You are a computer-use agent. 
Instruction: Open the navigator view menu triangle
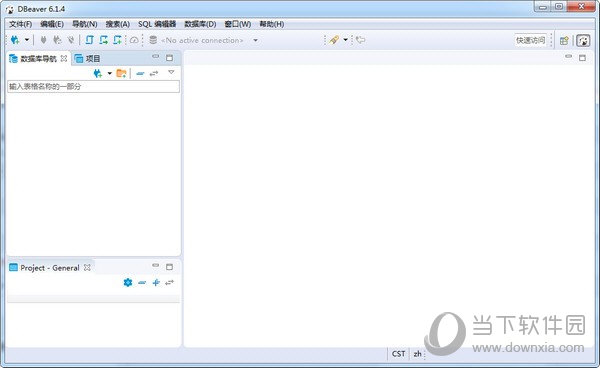tap(171, 72)
